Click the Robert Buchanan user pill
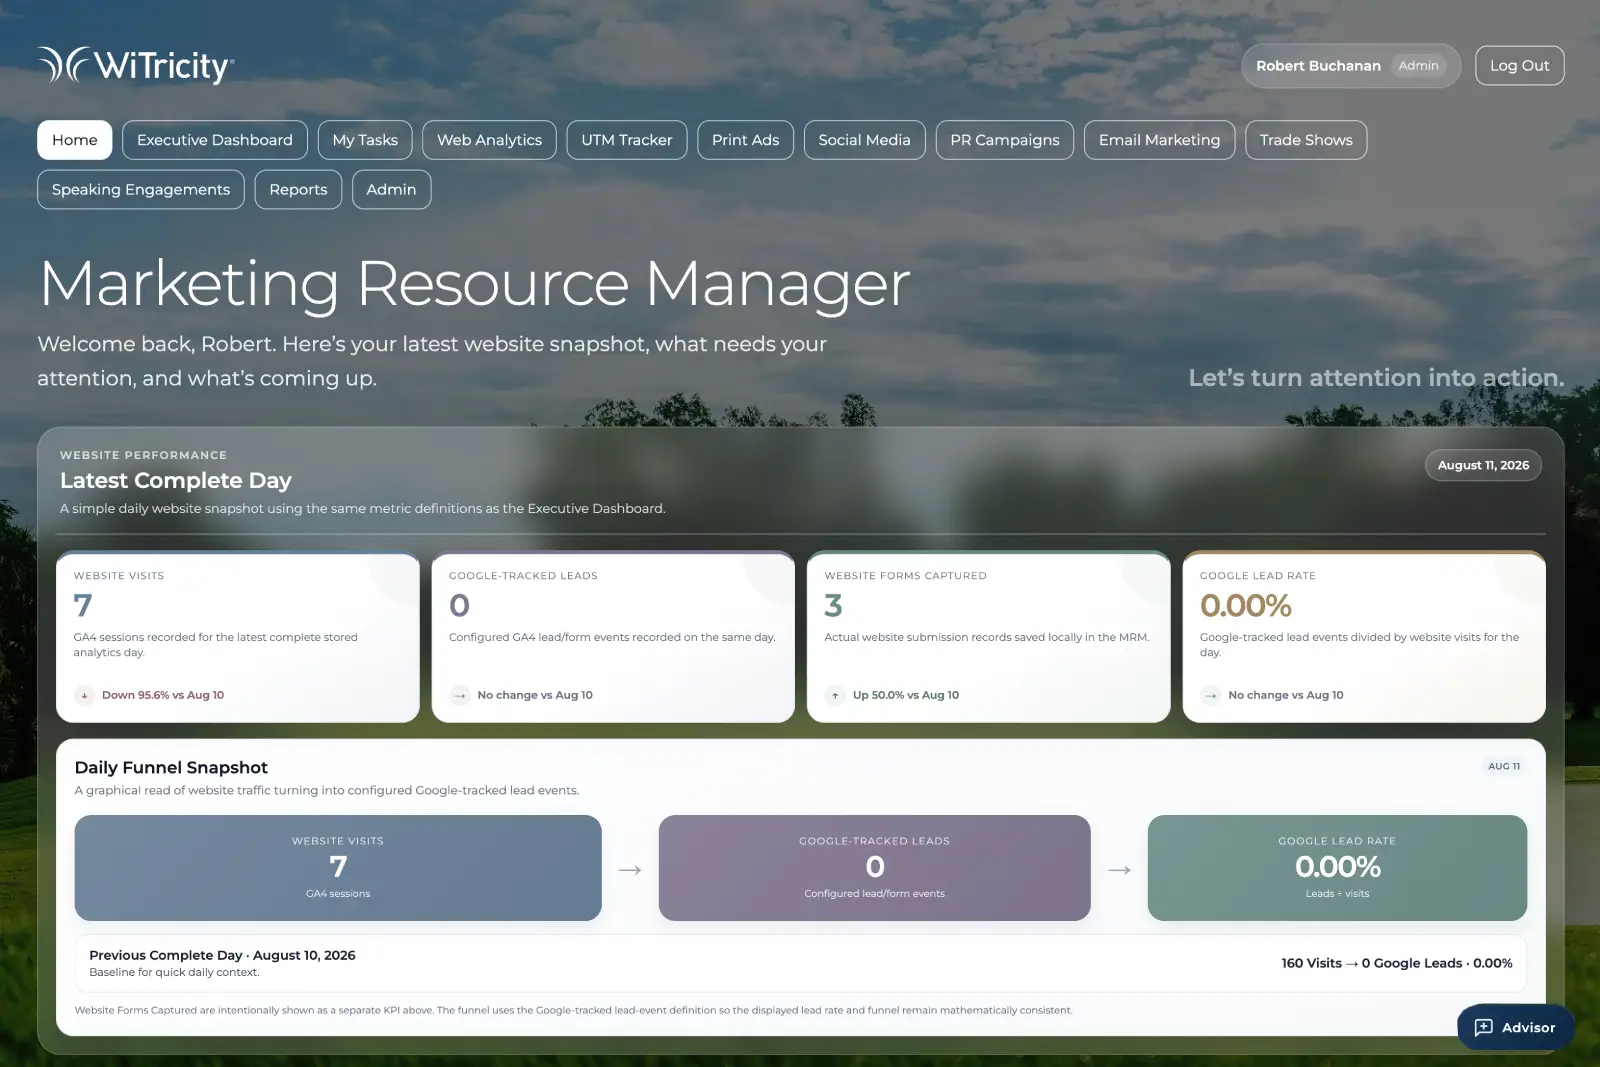1600x1067 pixels. [1351, 66]
